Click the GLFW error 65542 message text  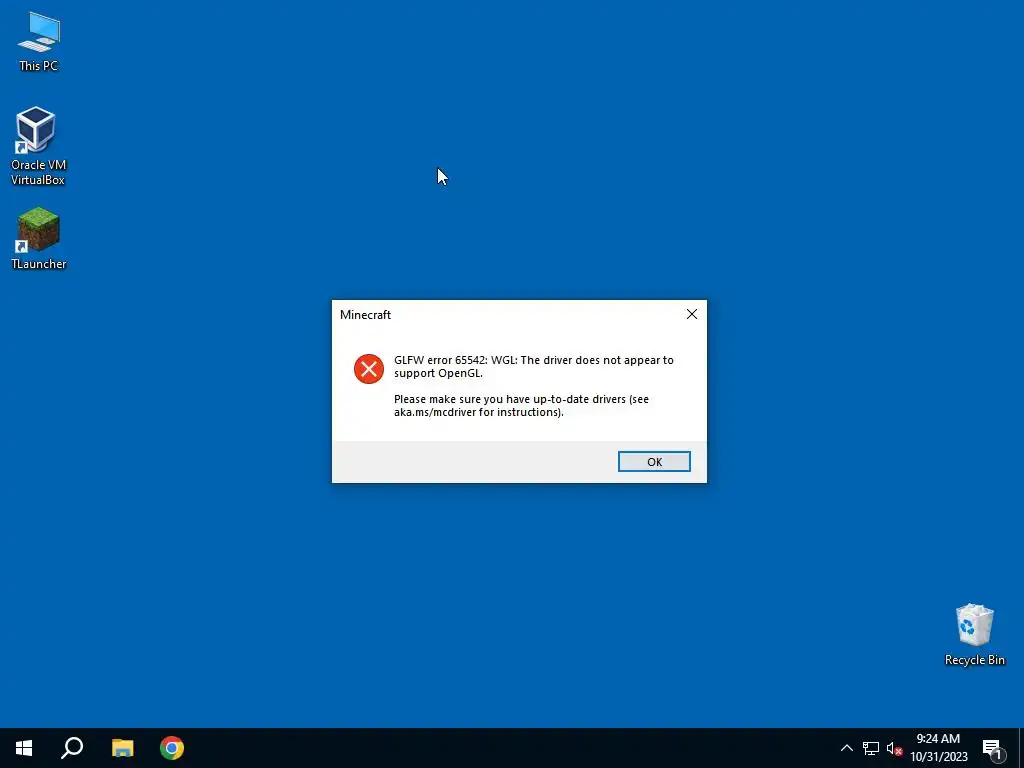pos(534,366)
